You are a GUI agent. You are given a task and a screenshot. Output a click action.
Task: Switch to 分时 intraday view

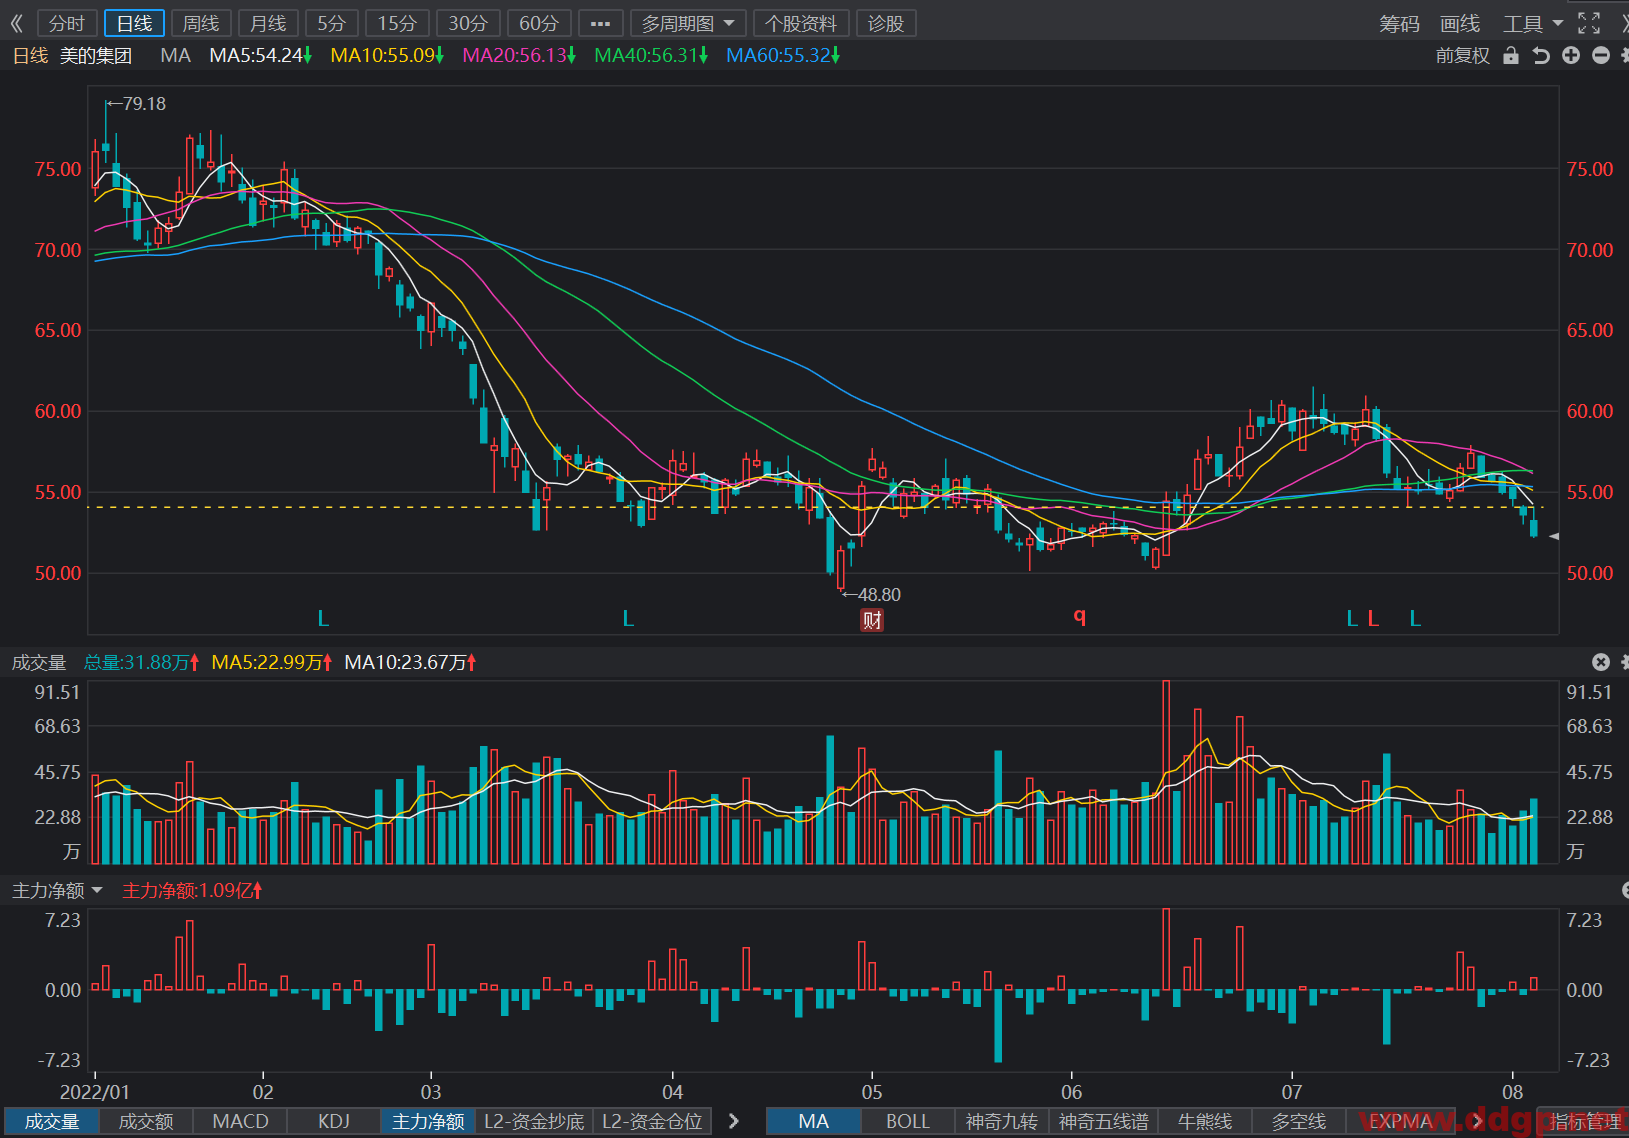tap(67, 23)
